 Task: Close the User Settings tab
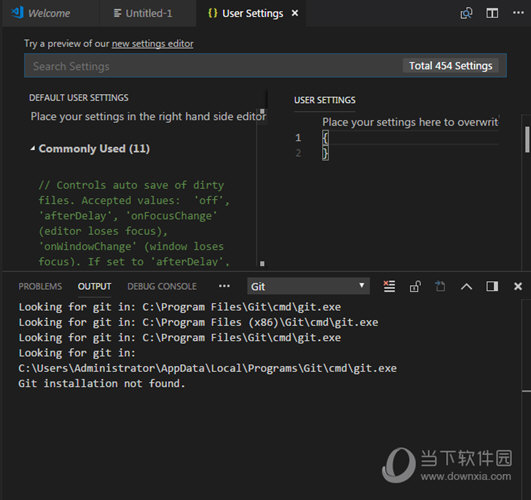tap(295, 13)
